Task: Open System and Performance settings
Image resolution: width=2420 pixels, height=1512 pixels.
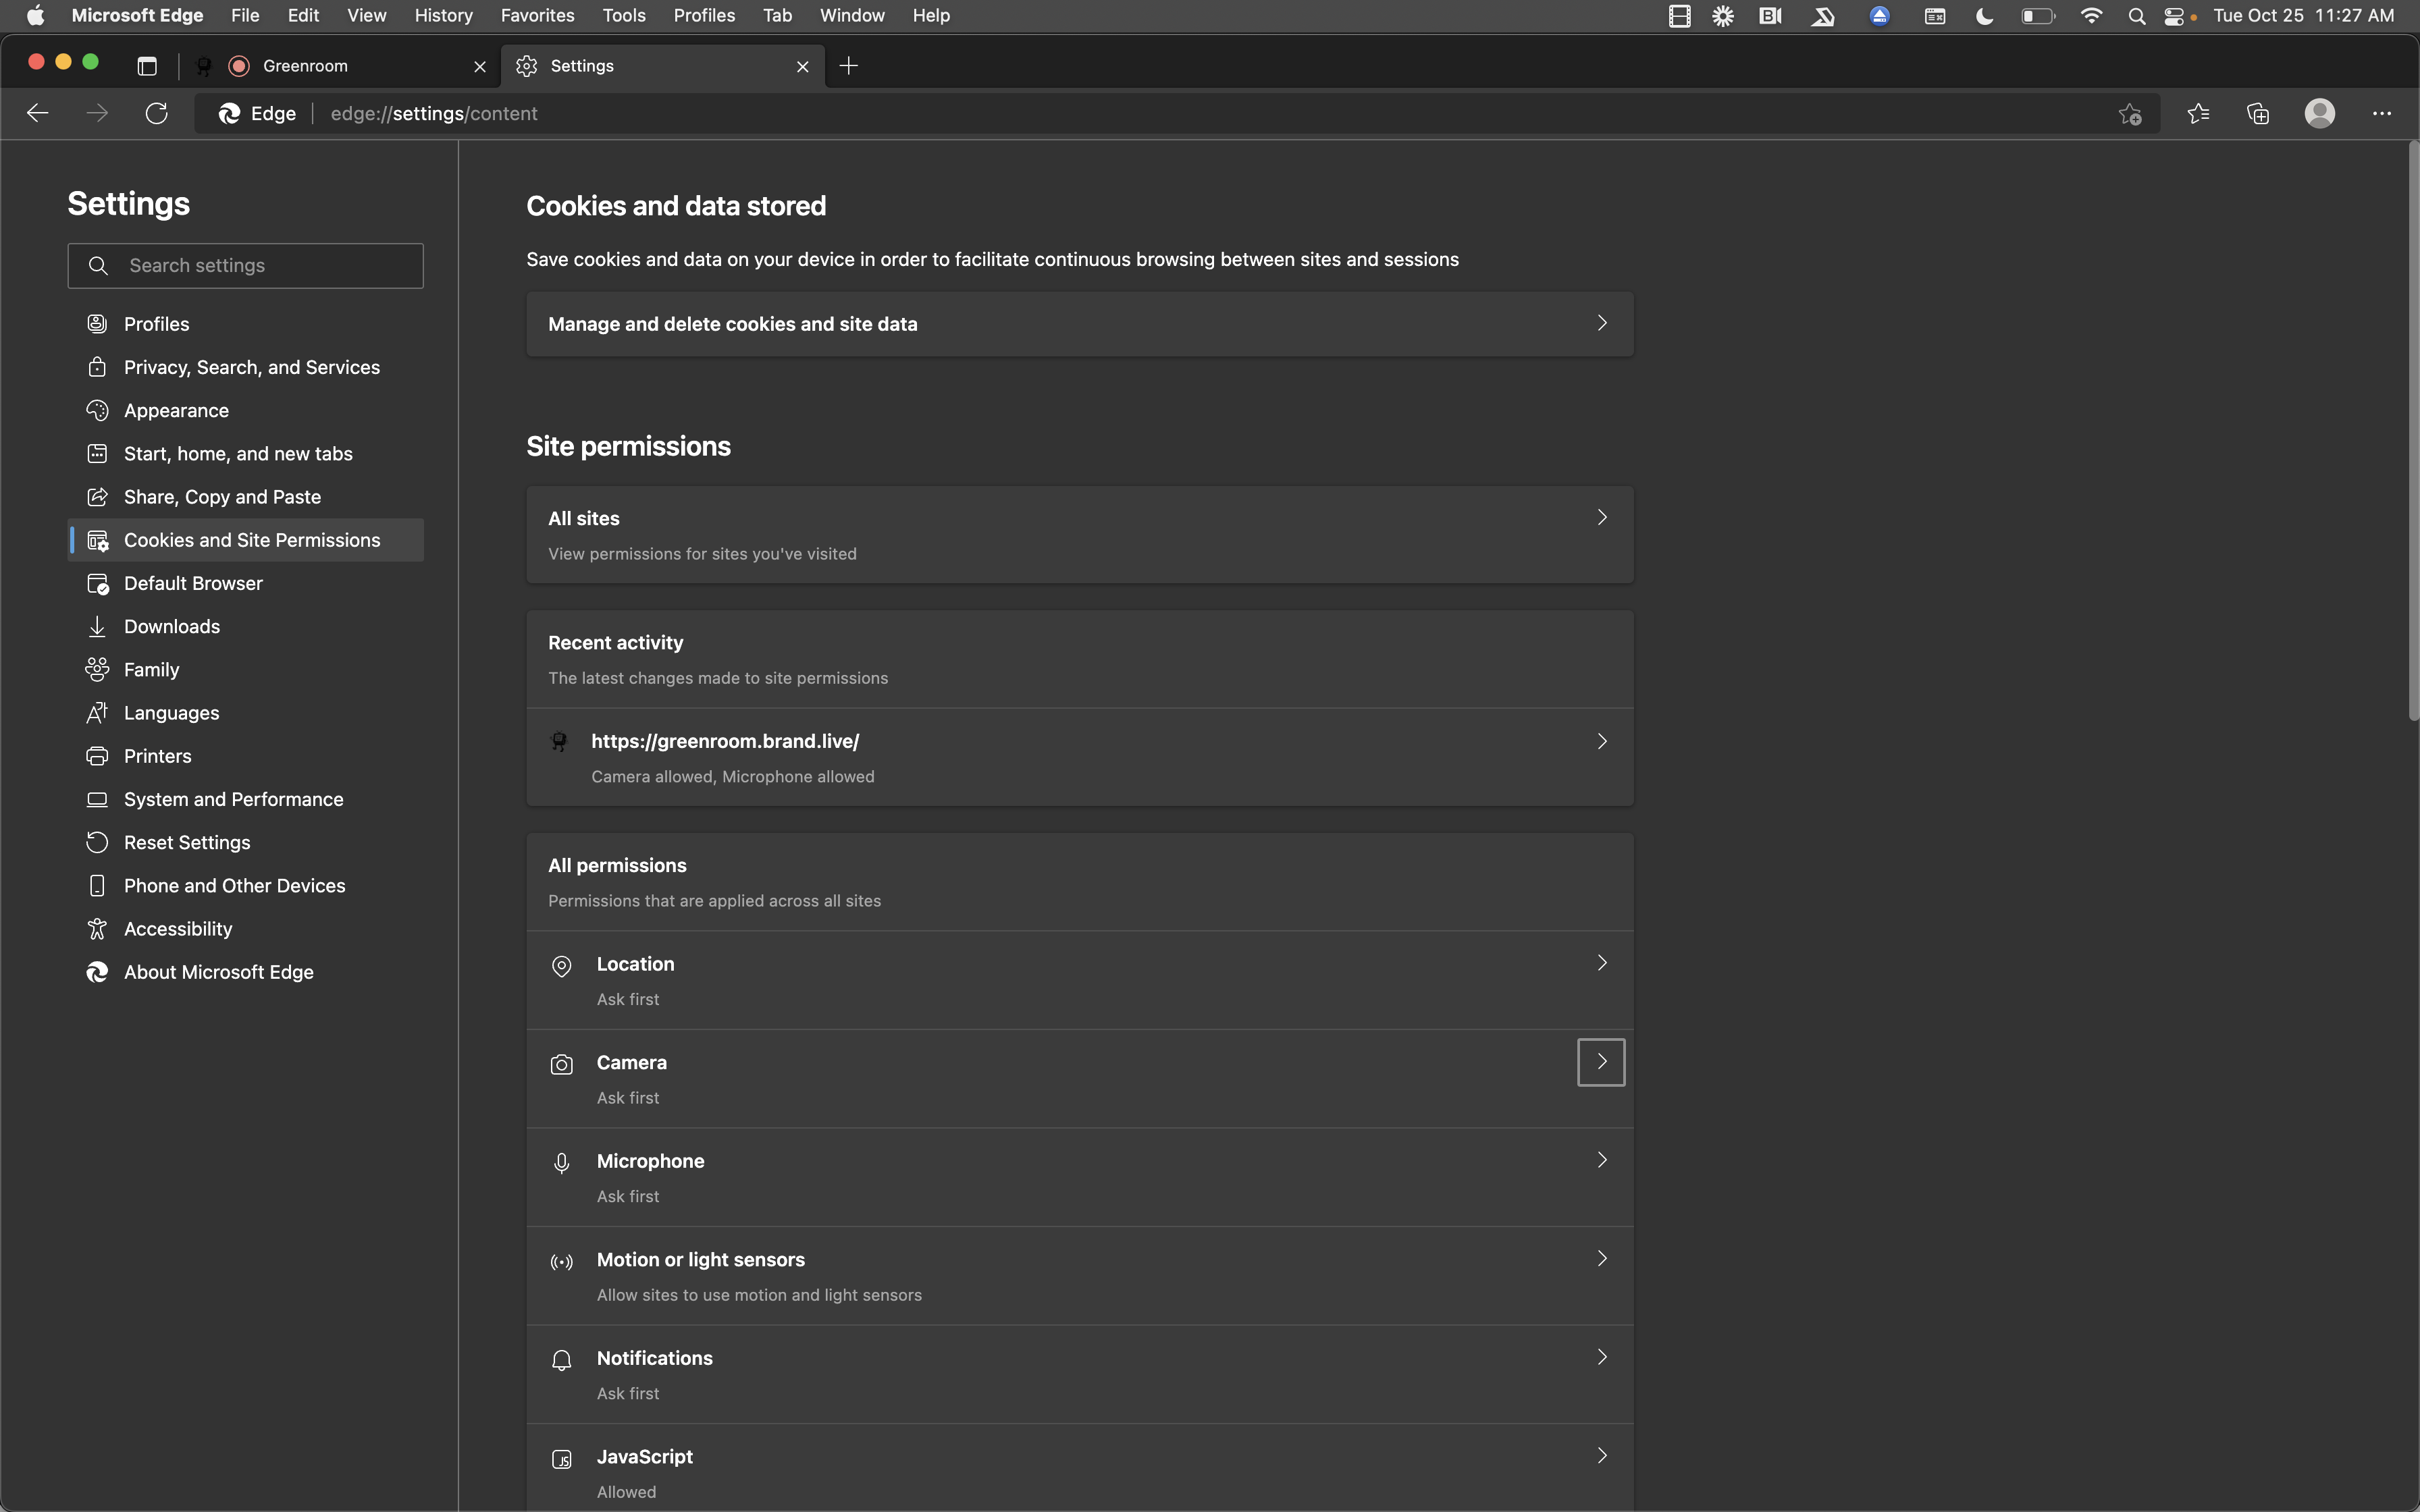Action: [x=246, y=799]
